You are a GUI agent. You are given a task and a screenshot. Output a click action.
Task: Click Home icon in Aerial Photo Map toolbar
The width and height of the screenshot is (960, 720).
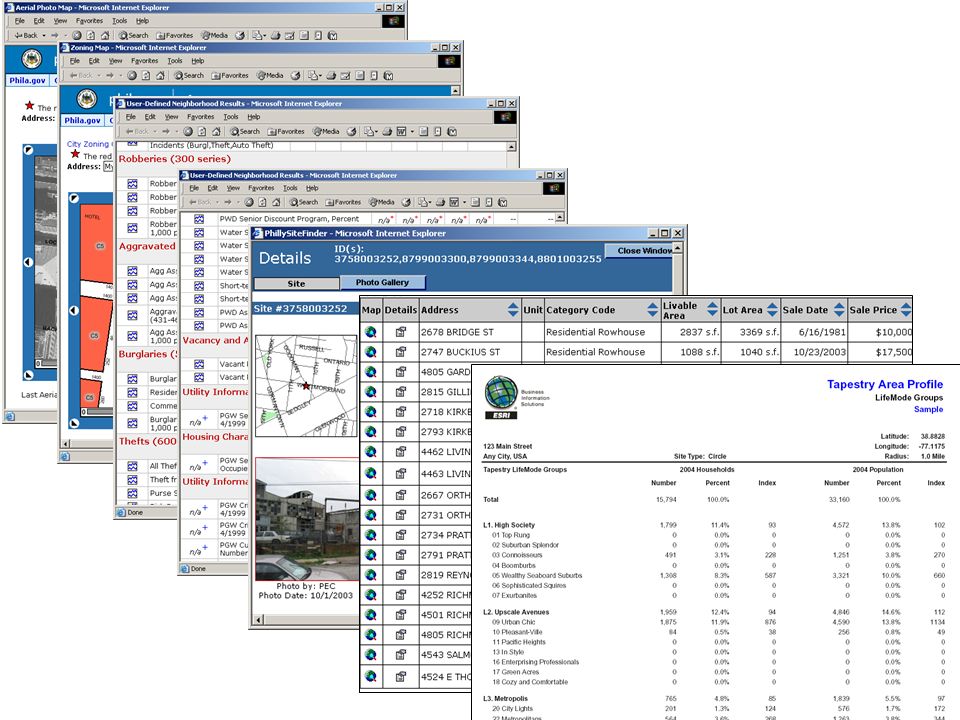tap(105, 36)
